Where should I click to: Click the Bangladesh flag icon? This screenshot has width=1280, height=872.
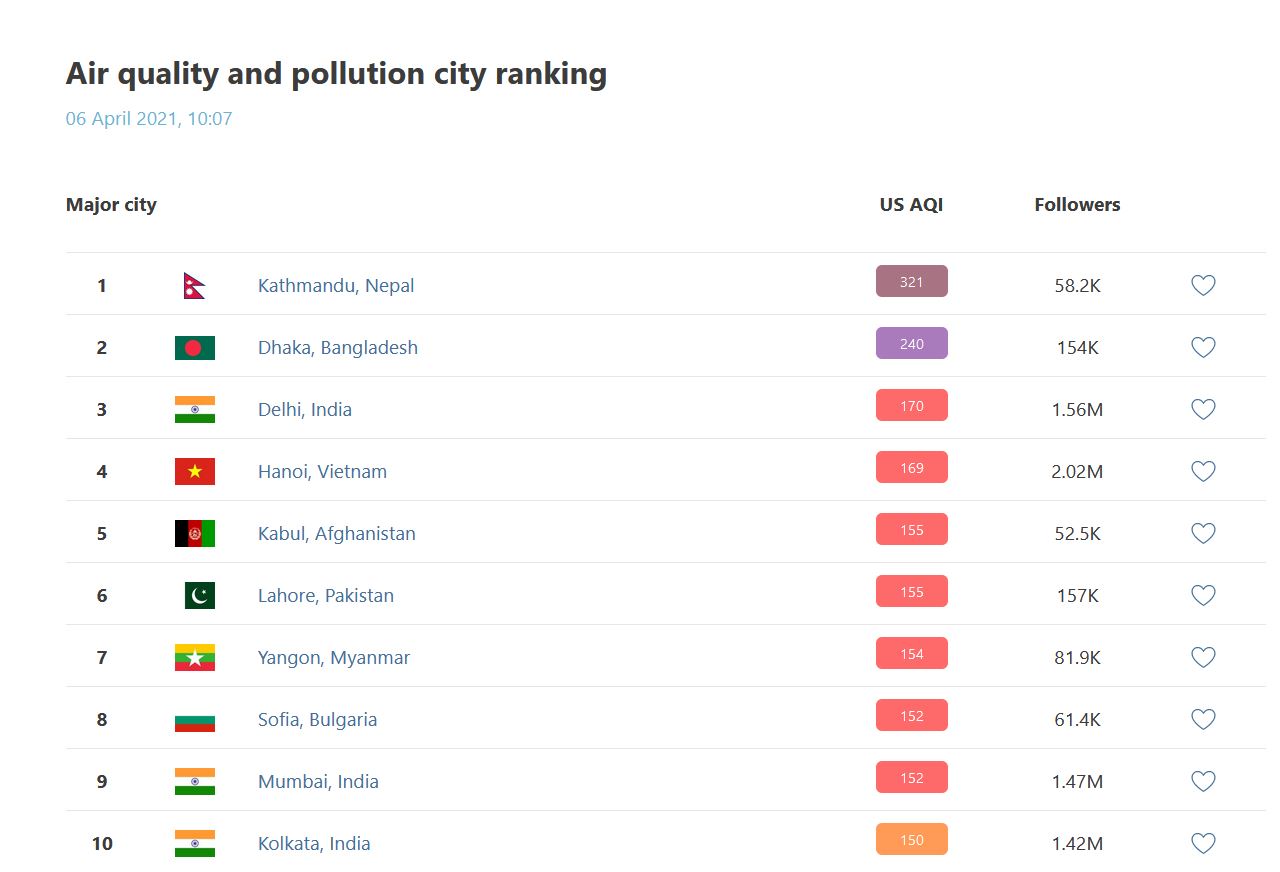tap(195, 348)
